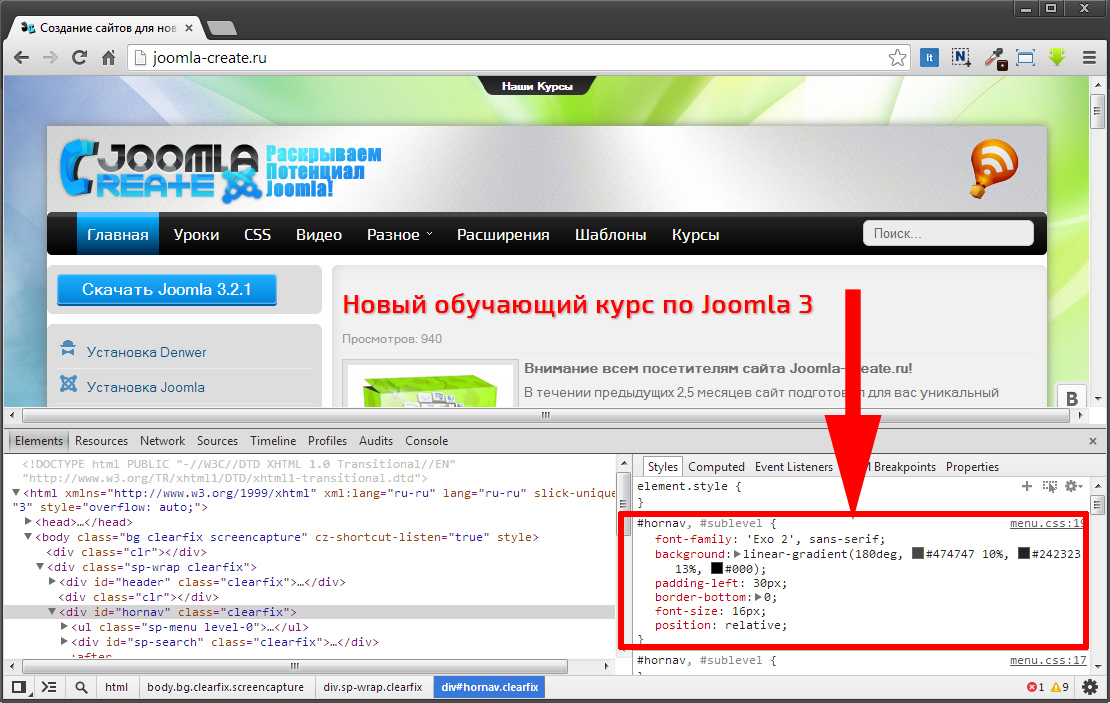This screenshot has height=703, width=1110.
Task: Expand the background property value triangle
Action: tap(738, 554)
